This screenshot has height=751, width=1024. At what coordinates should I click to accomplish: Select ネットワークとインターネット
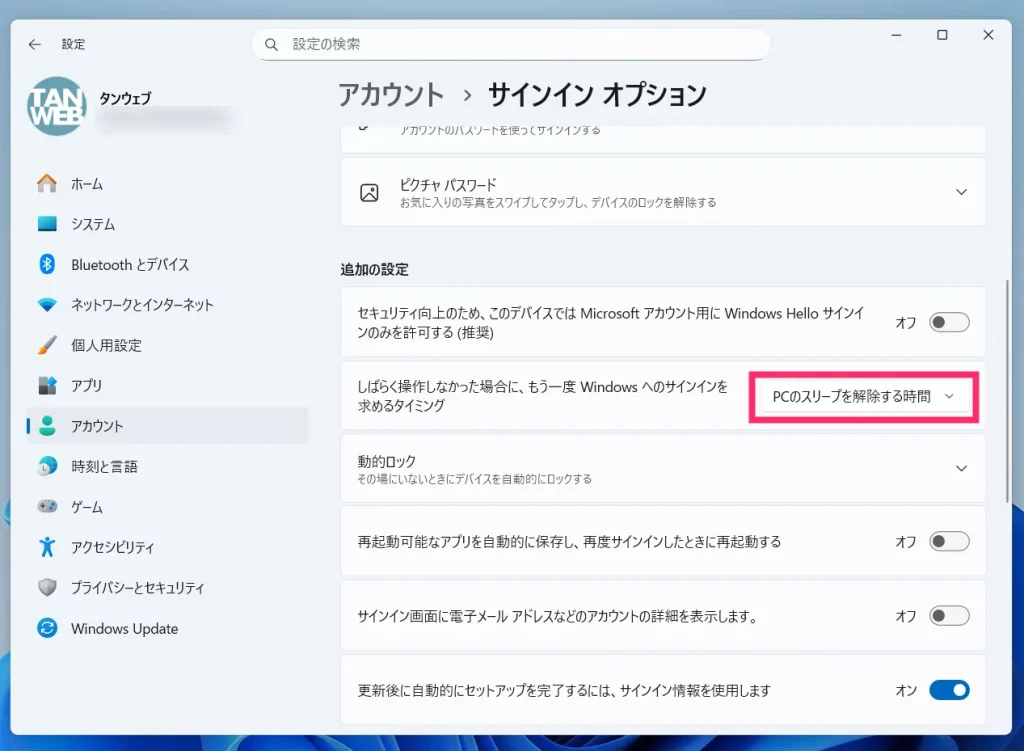point(167,305)
